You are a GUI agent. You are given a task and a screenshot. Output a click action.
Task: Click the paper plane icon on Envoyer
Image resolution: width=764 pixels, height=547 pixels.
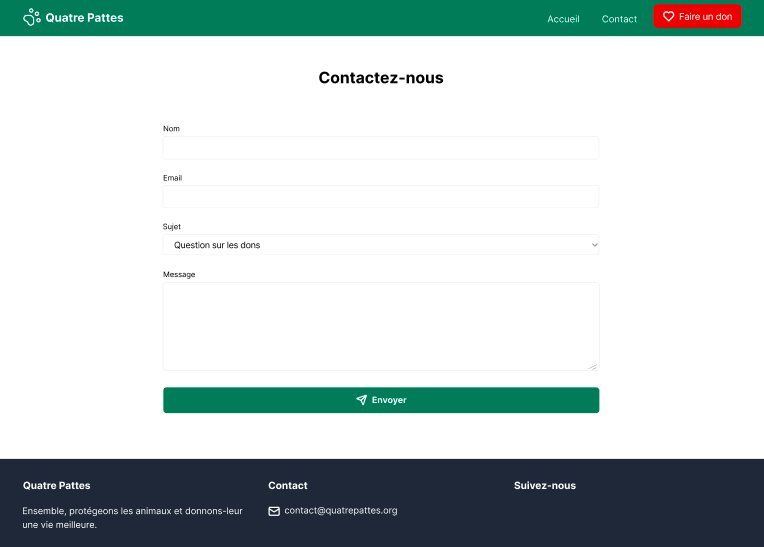[x=361, y=400]
